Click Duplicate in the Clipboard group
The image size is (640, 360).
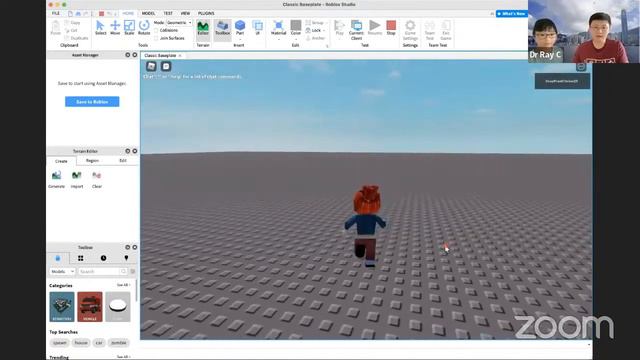pyautogui.click(x=76, y=38)
